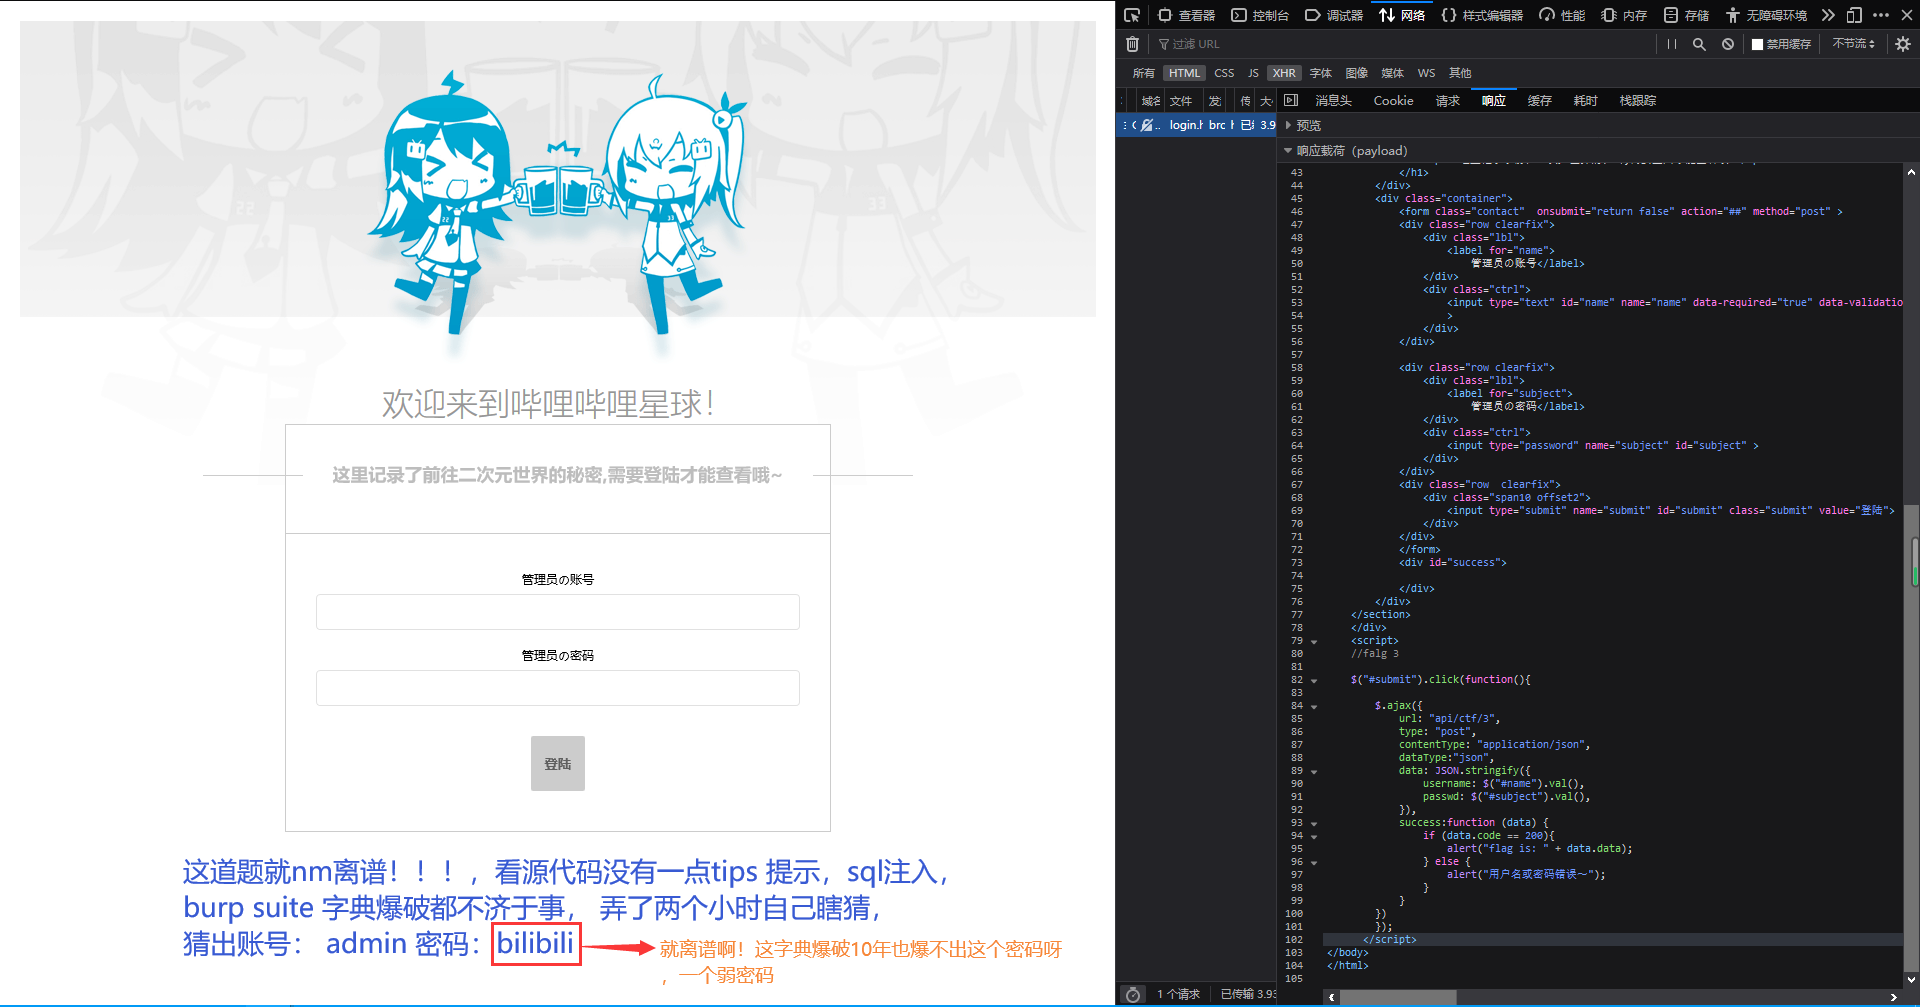The width and height of the screenshot is (1920, 1007).
Task: Fold code at line 79 script tag
Action: point(1314,642)
